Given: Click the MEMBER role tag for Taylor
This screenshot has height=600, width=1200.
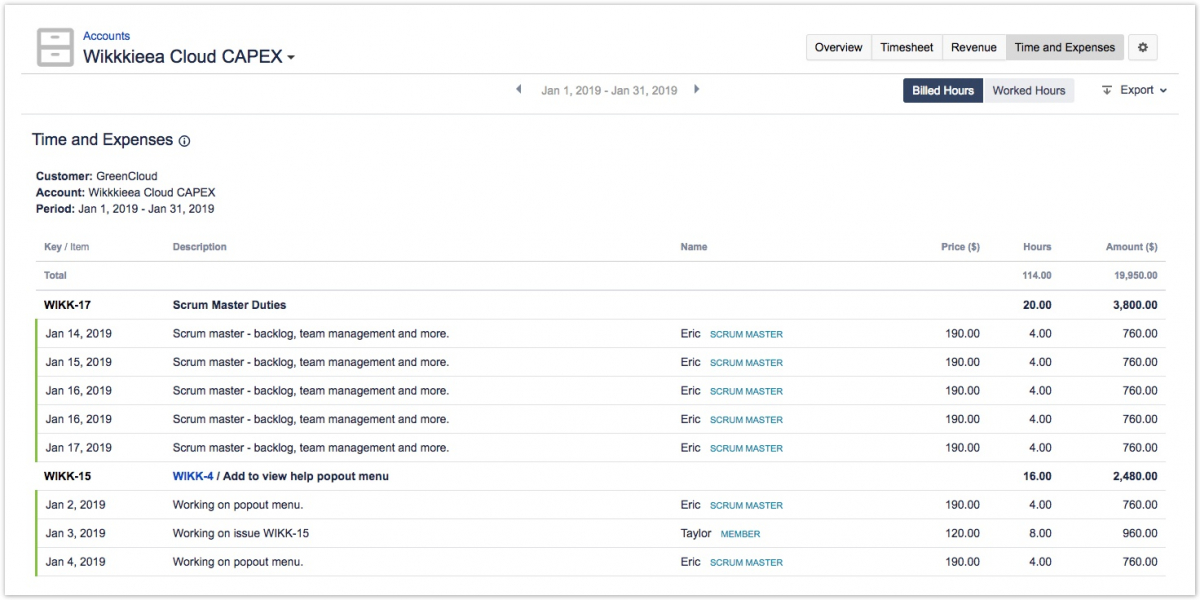Looking at the screenshot, I should [x=740, y=534].
